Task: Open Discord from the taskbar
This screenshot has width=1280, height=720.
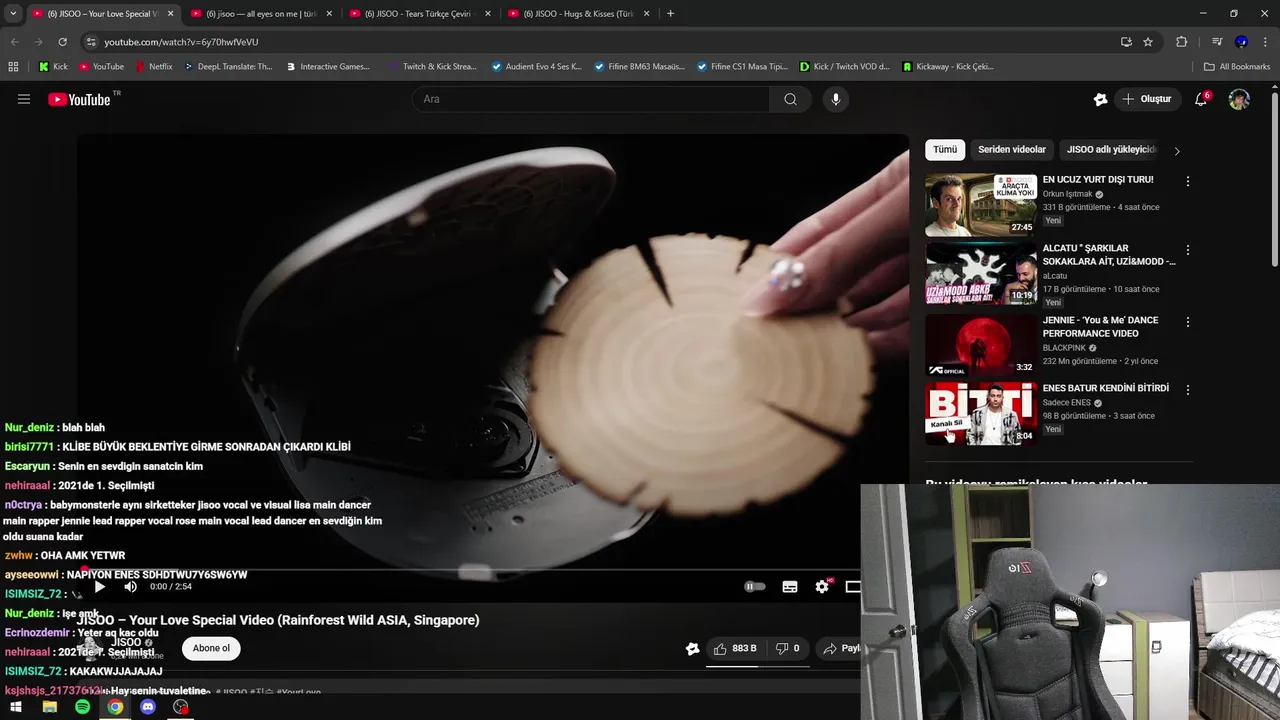Action: click(148, 707)
